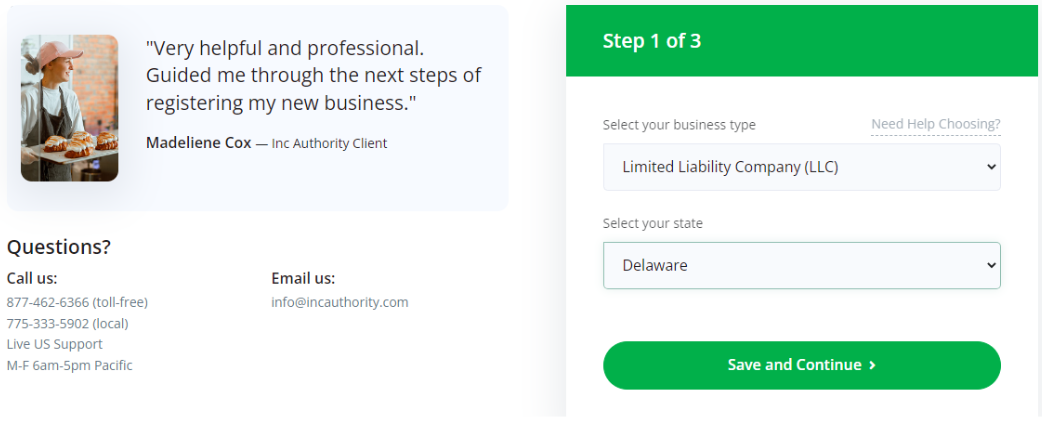
Task: Click the M-F 6am-5pm Pacific hours text
Action: point(69,366)
